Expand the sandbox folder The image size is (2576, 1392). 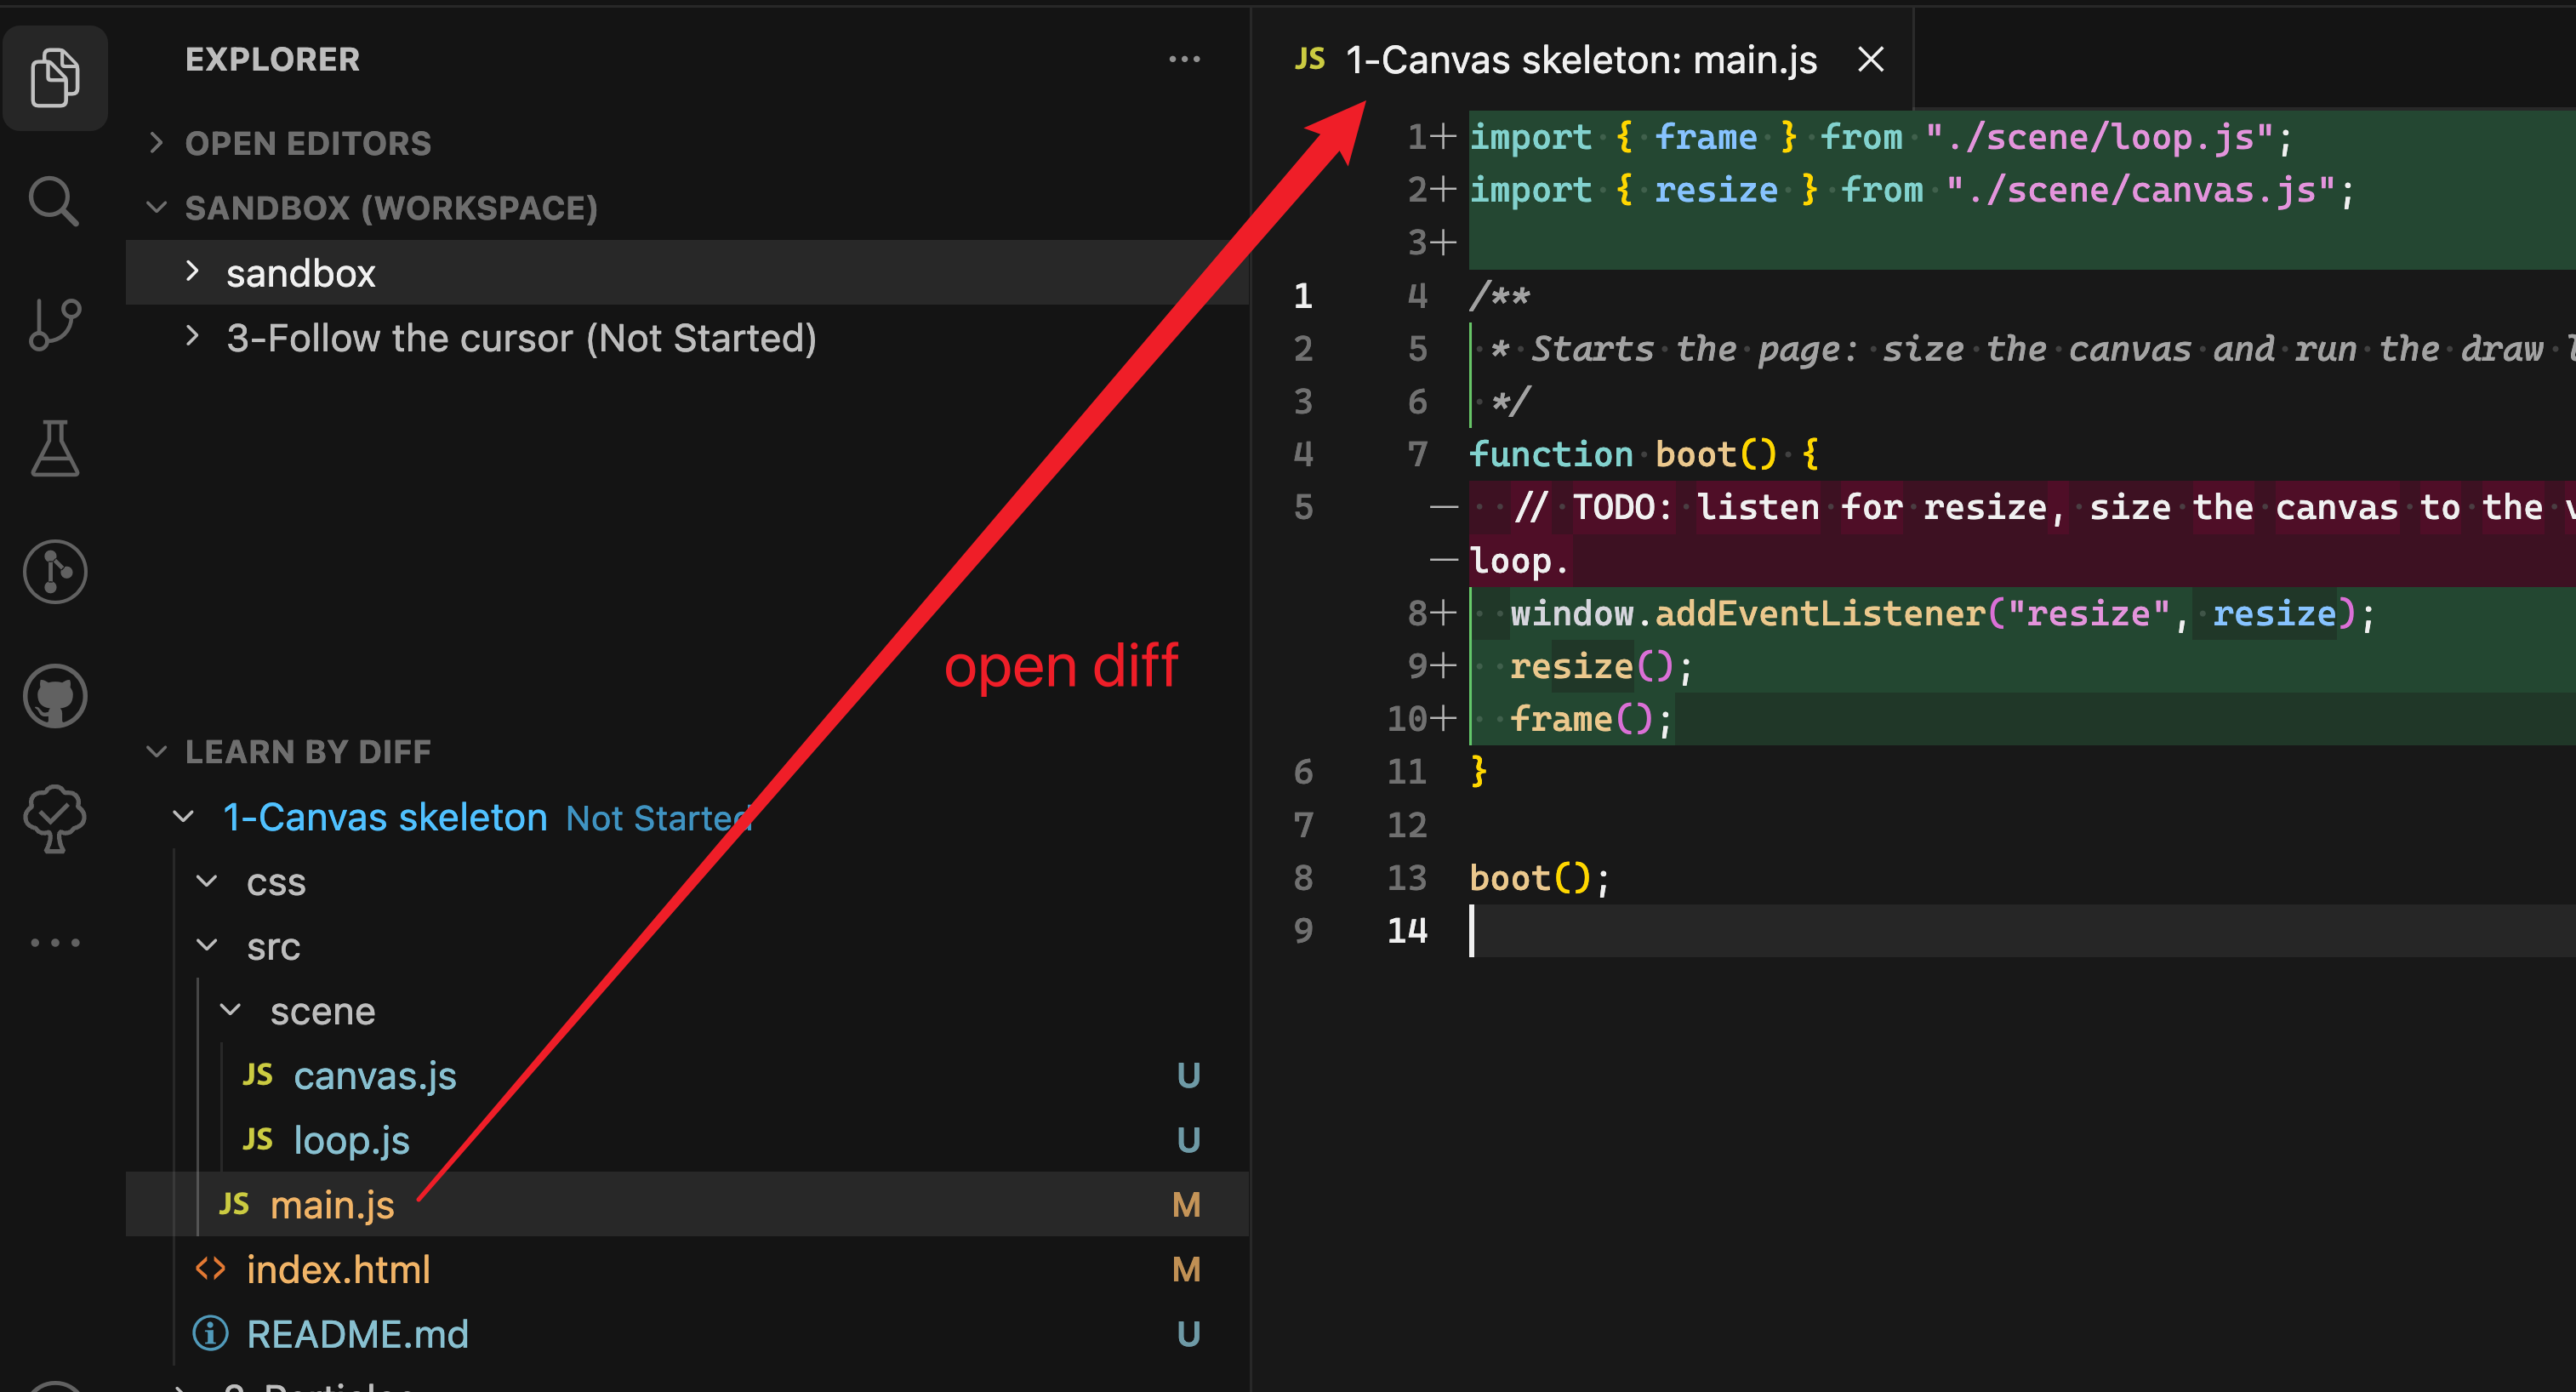coord(687,273)
